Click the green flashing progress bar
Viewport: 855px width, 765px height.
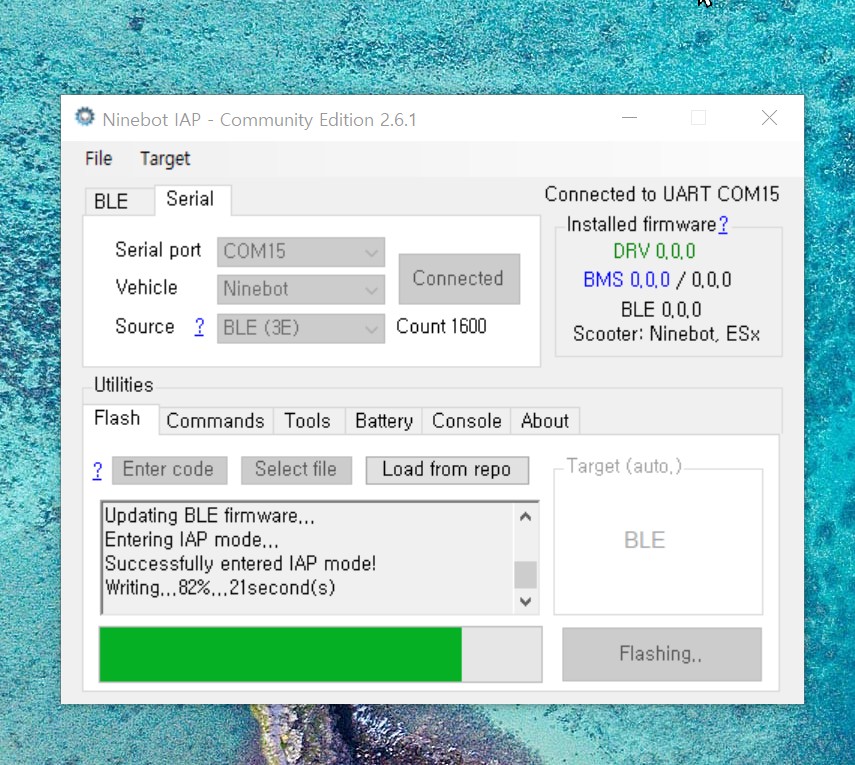click(x=321, y=654)
